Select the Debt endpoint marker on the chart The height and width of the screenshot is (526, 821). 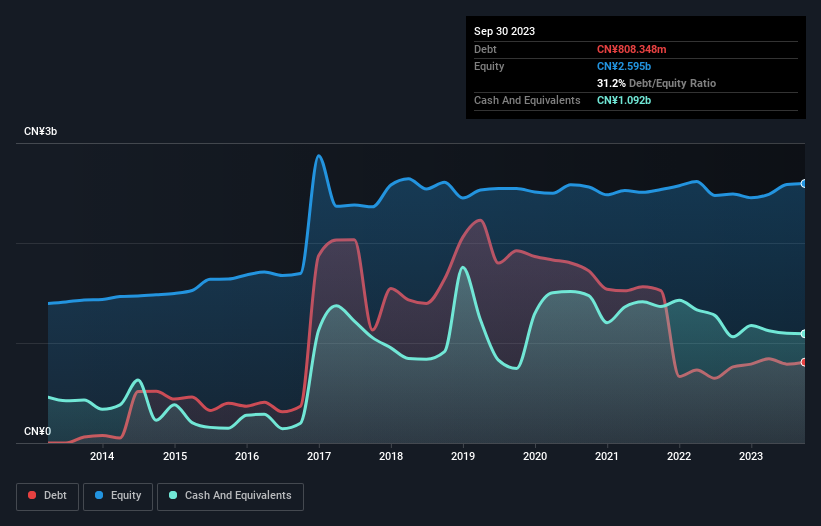point(804,362)
